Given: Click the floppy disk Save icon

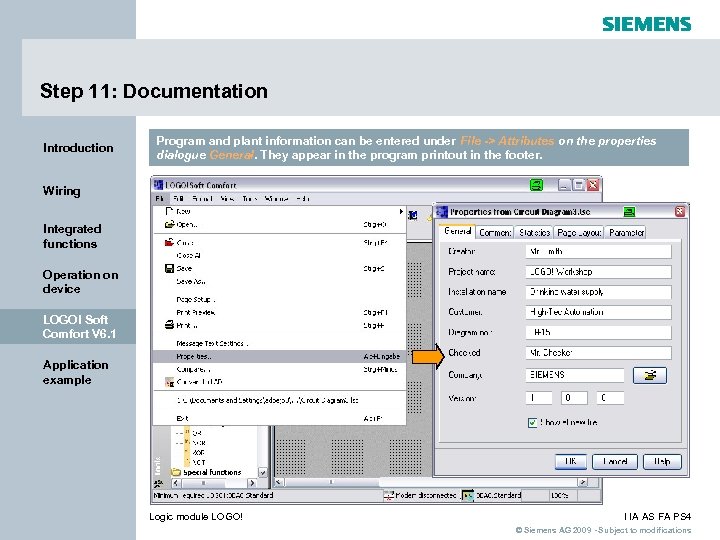Looking at the screenshot, I should (x=169, y=268).
